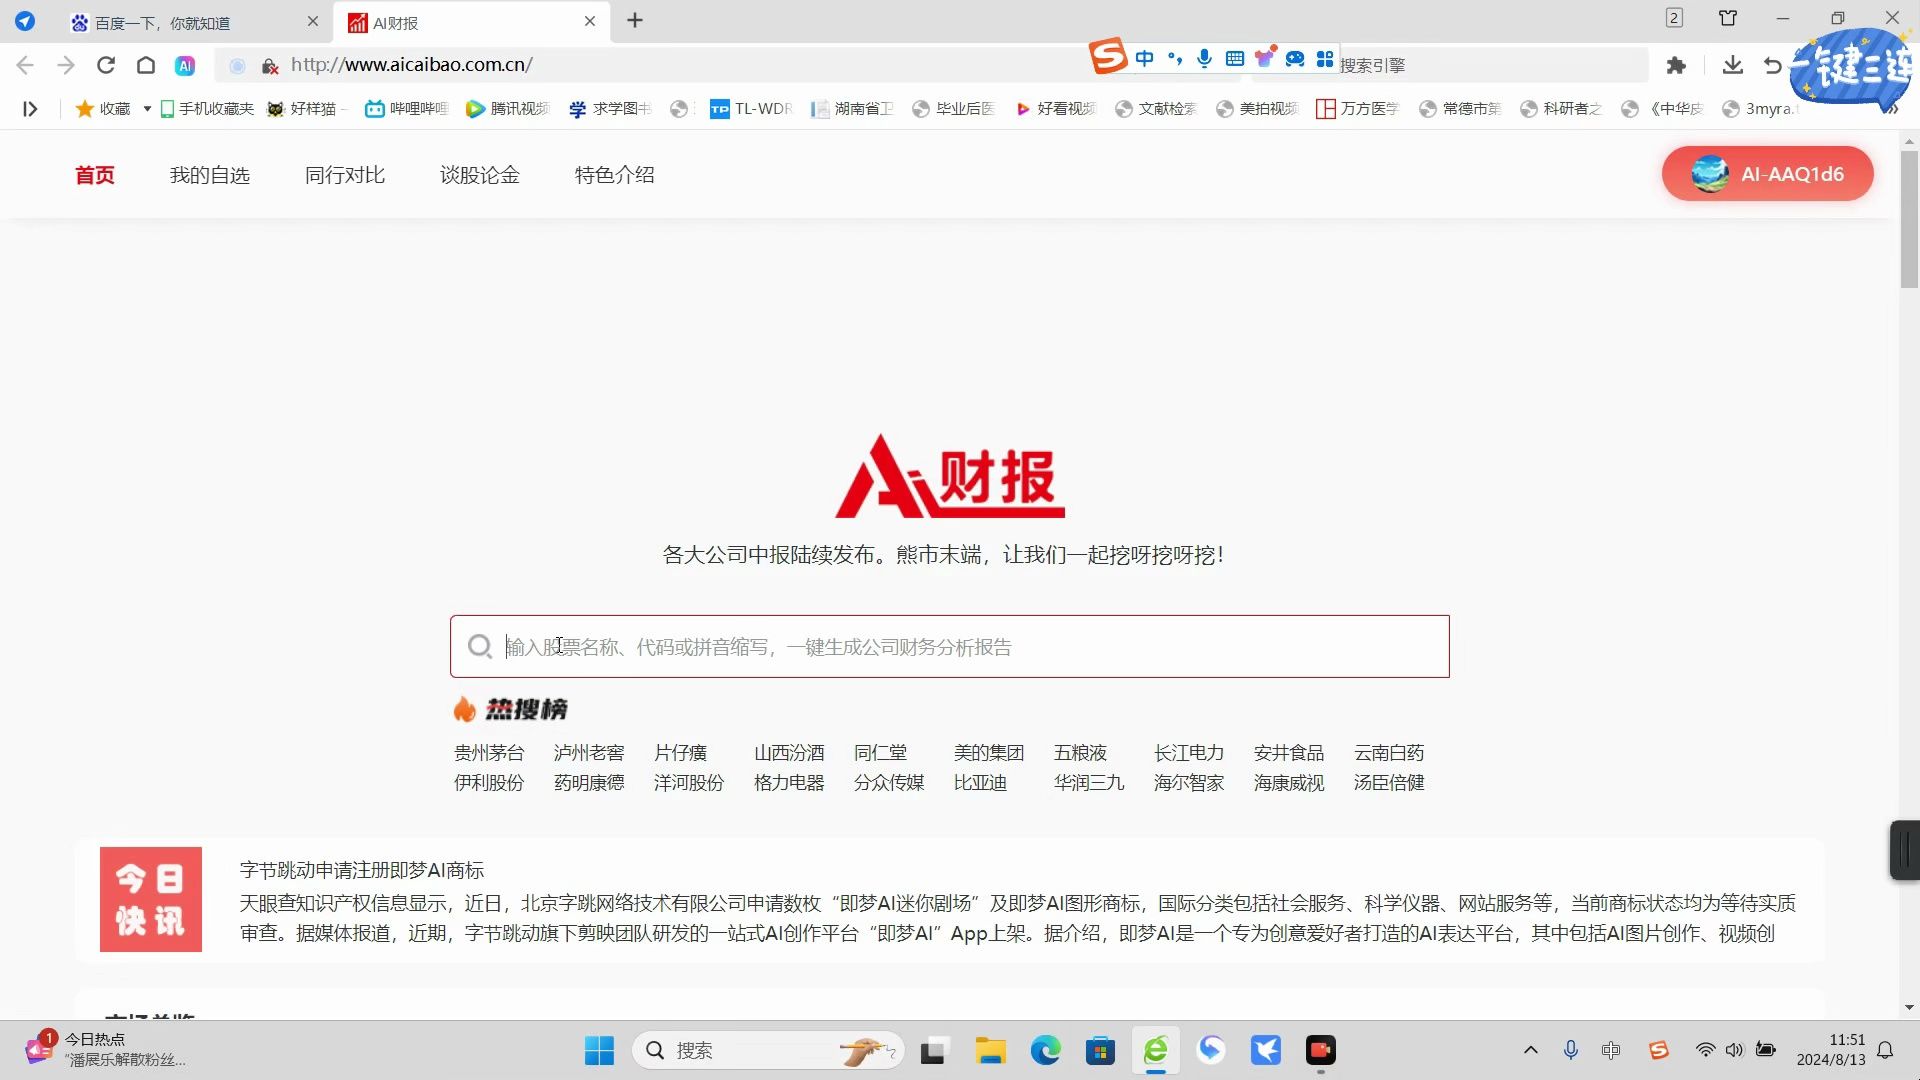This screenshot has height=1080, width=1920.
Task: Click the page vertical scrollbar thumb
Action: coord(1909,219)
